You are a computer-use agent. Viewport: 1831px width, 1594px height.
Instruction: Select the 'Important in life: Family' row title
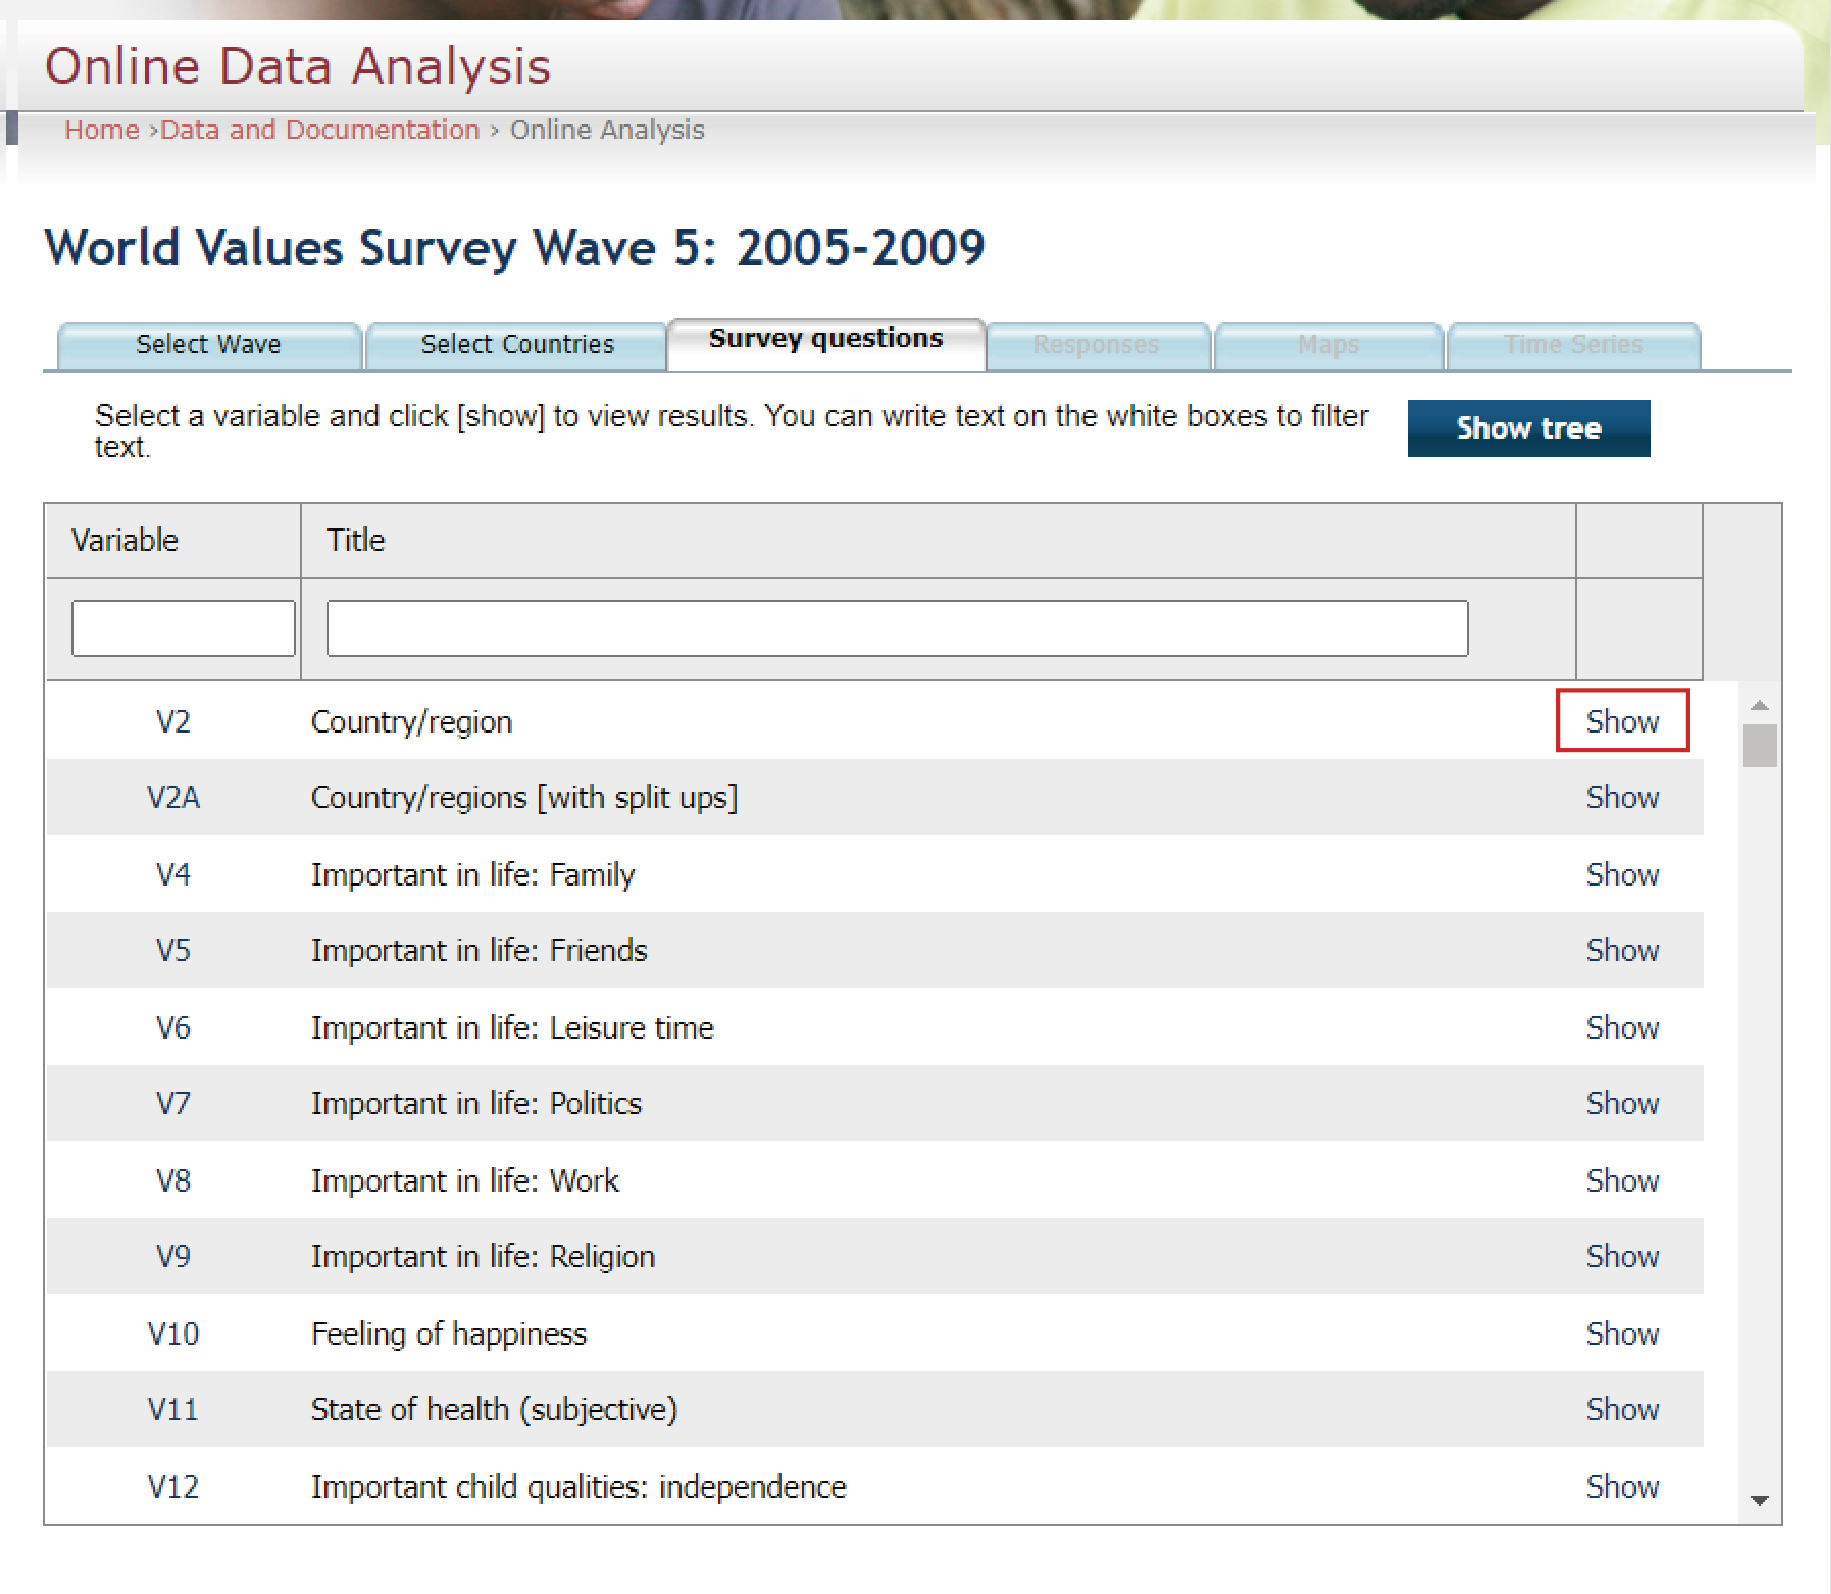(x=473, y=875)
